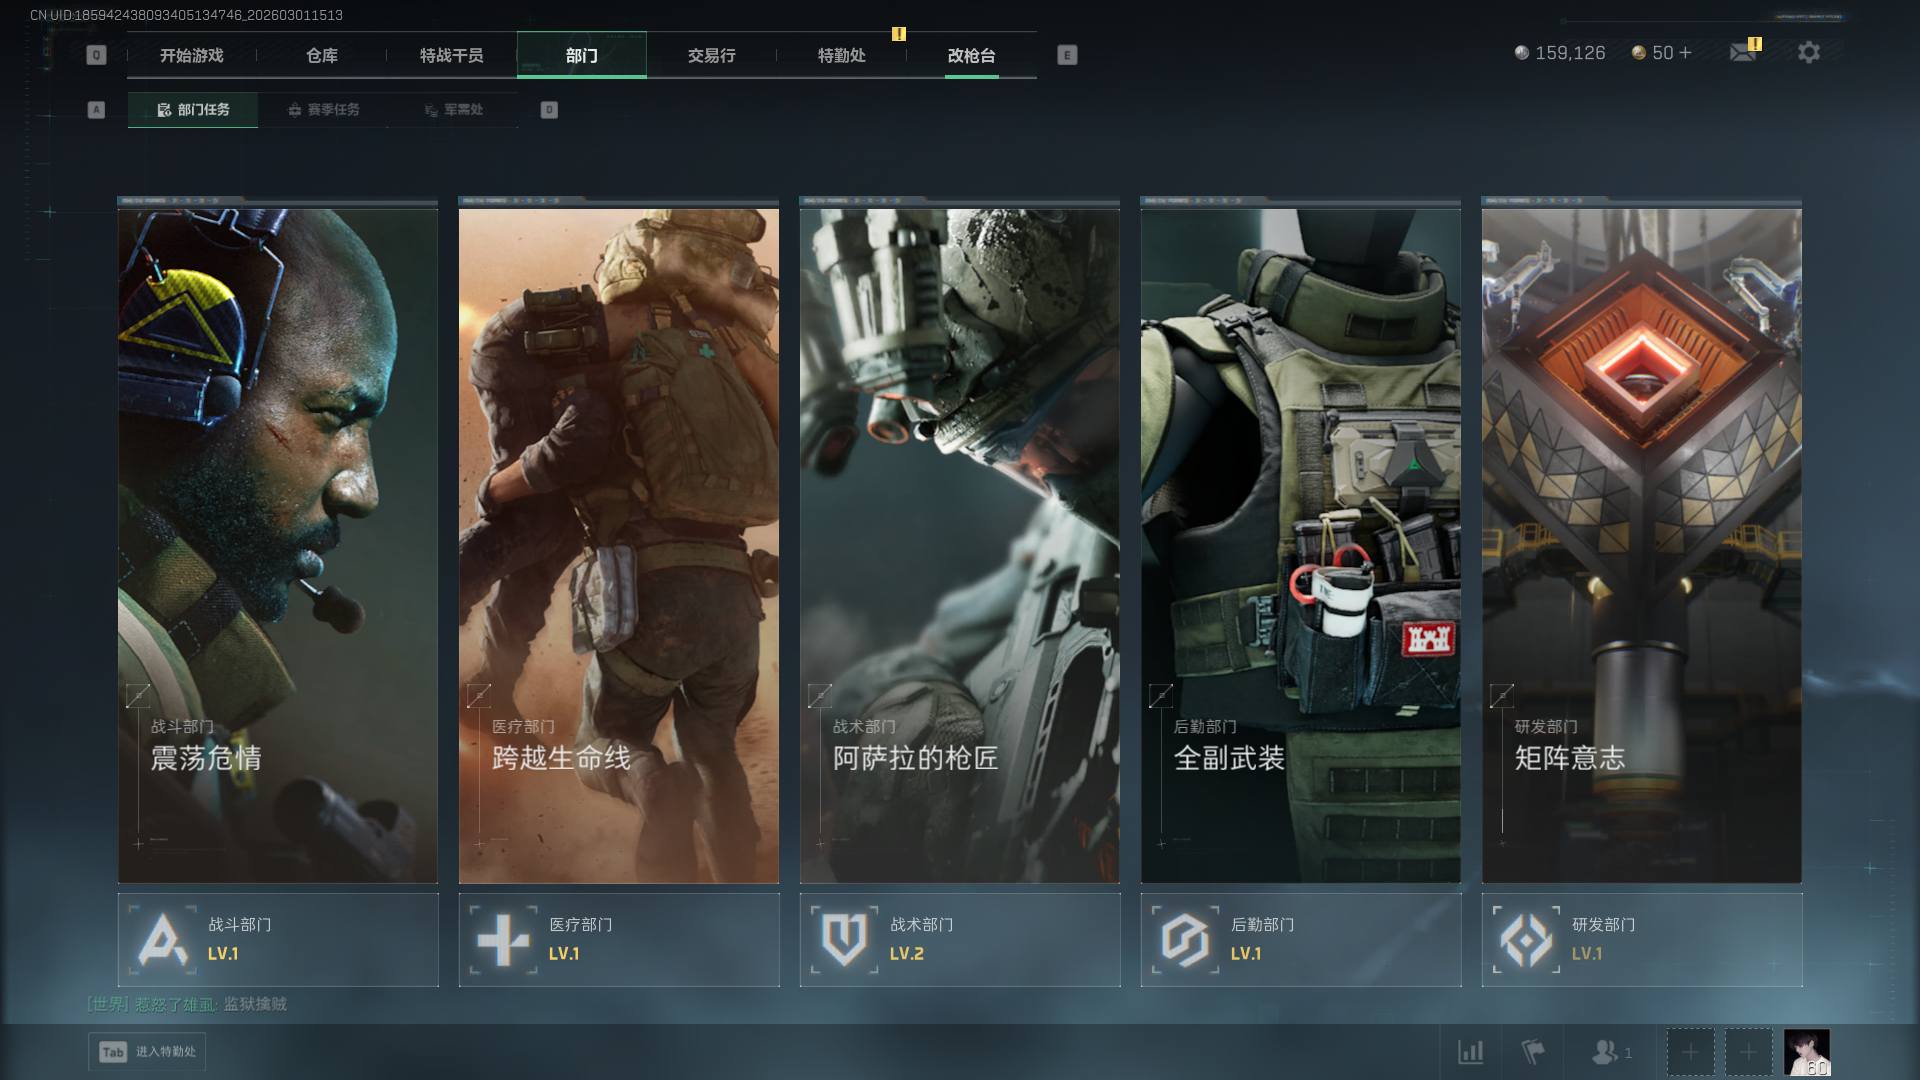Click the Tab 进入特勤处 button

click(148, 1052)
